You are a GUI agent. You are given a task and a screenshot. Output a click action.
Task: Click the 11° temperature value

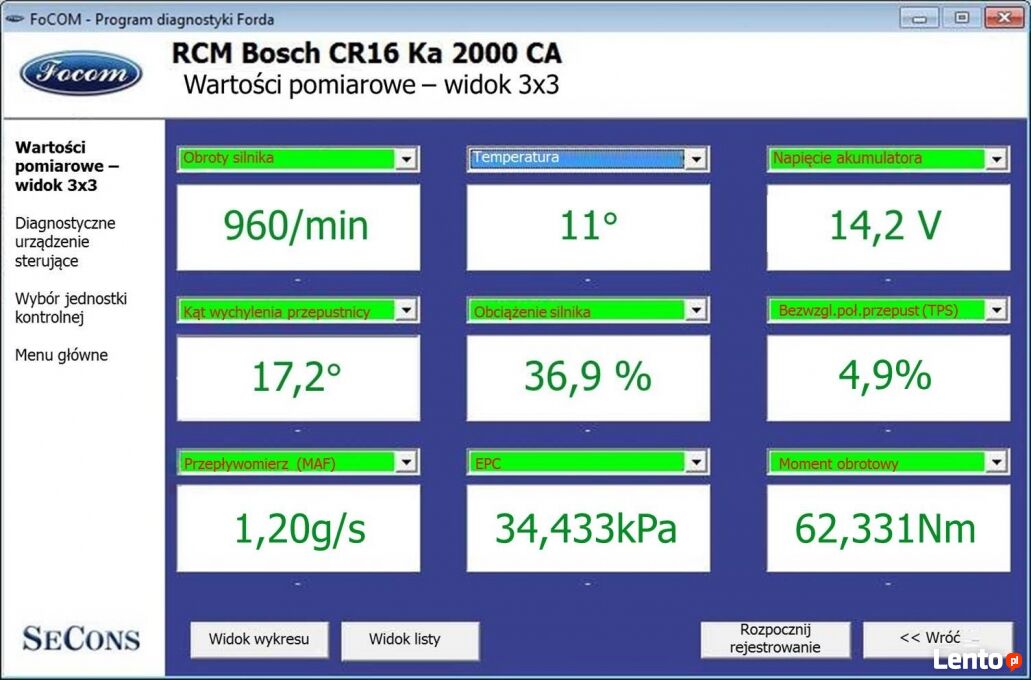point(588,227)
